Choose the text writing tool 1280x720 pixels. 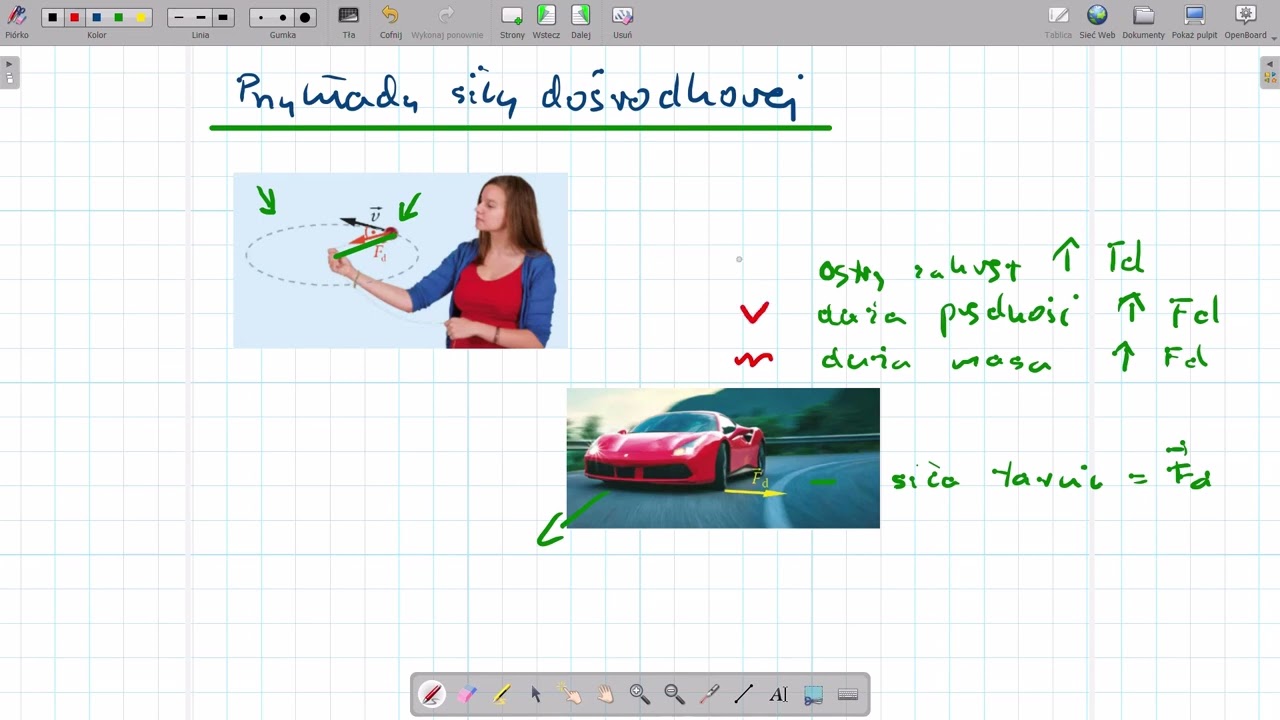(x=778, y=694)
